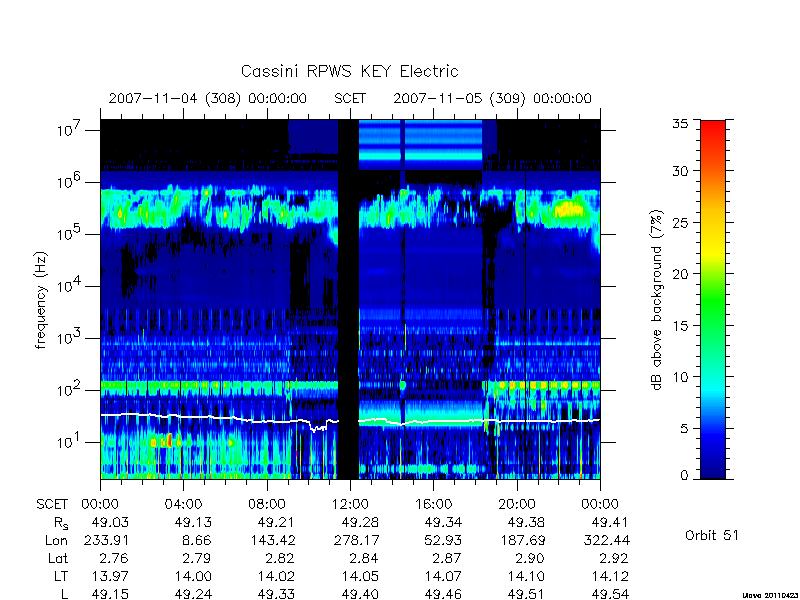The image size is (800, 600).
Task: Click the L value 49.51
Action: (x=526, y=594)
